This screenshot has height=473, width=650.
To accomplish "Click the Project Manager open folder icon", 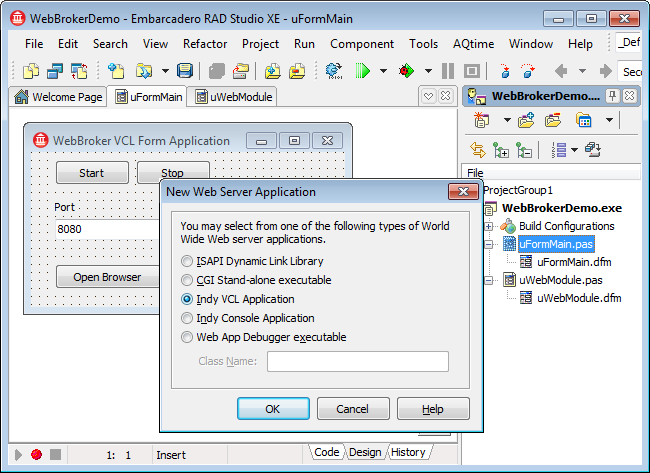I will tap(553, 120).
